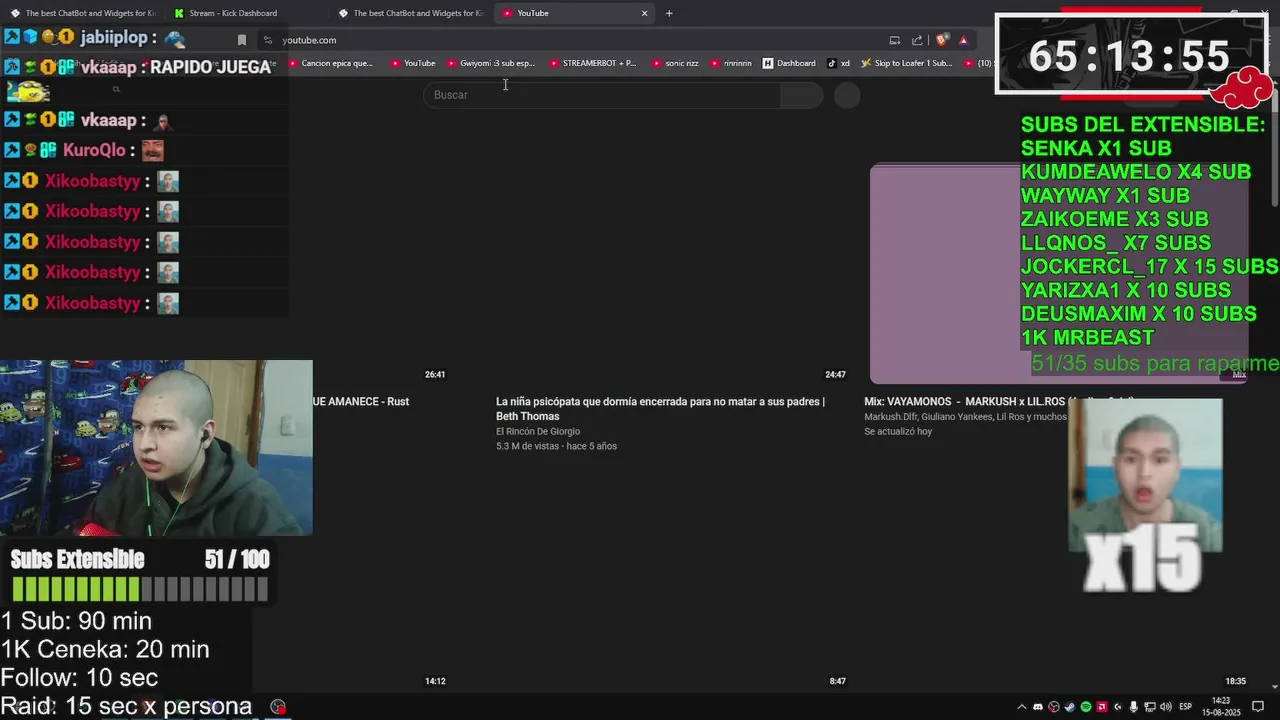1280x720 pixels.
Task: Open network status tray icon
Action: point(1150,707)
